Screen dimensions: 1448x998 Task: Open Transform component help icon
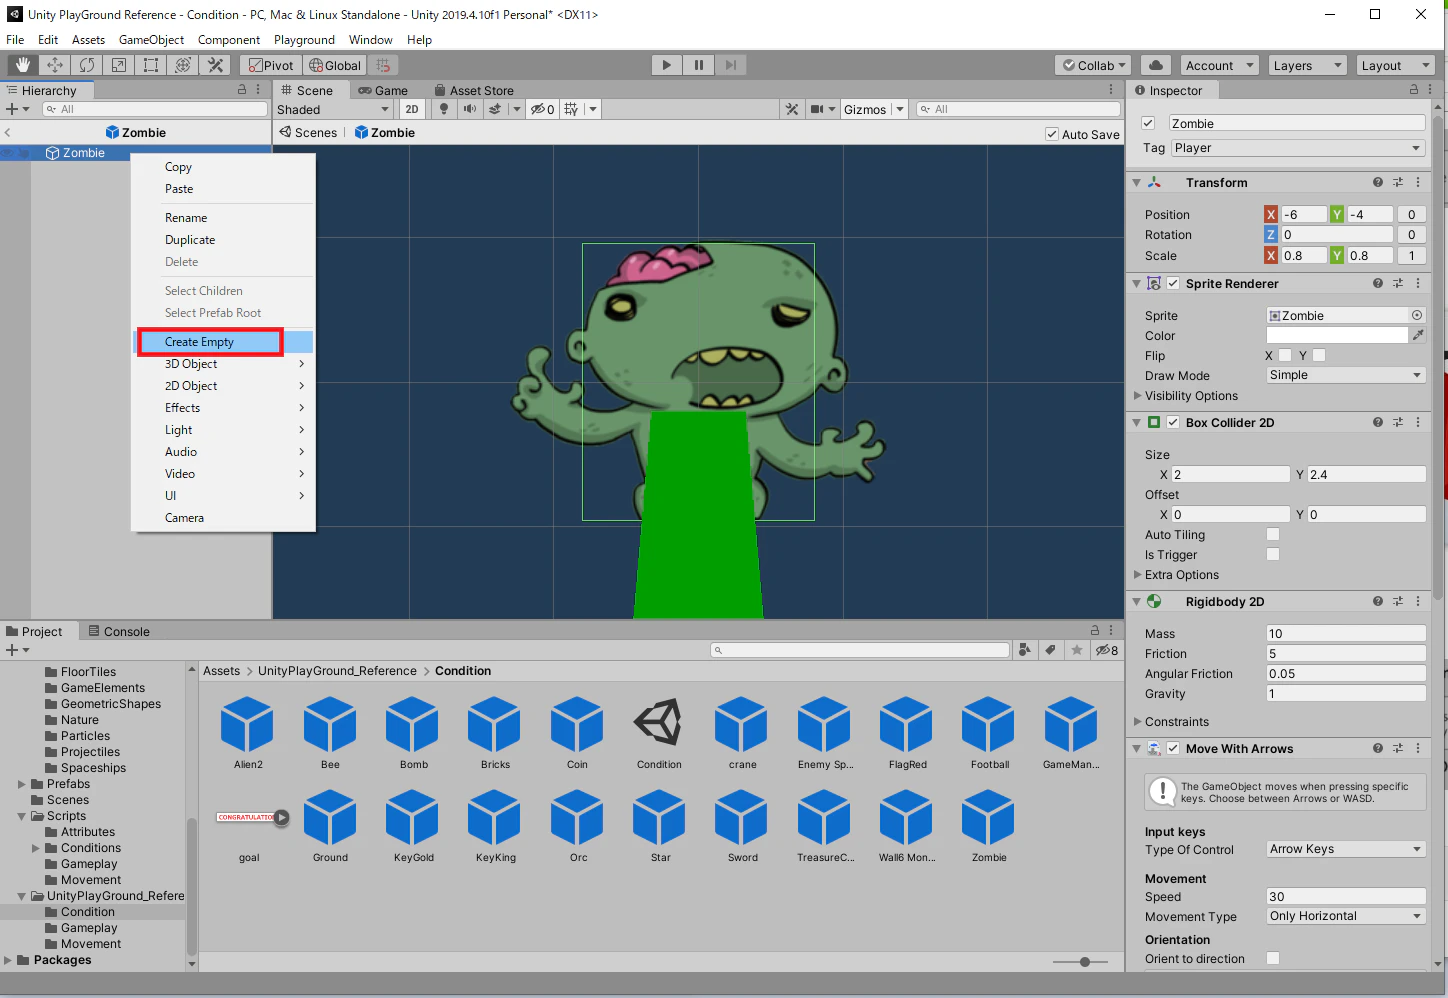tap(1378, 182)
